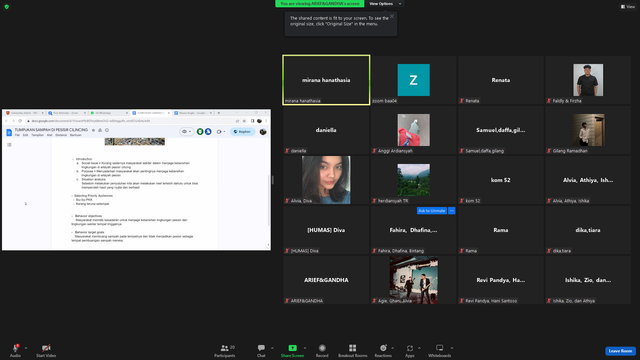Open the Reactions menu
The width and height of the screenshot is (640, 360).
[x=383, y=350]
